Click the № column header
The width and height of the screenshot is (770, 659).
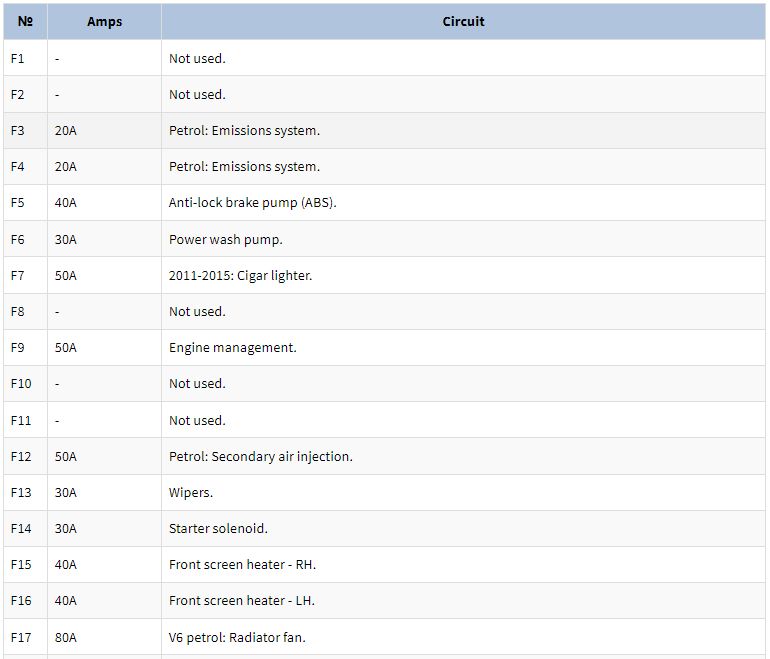pos(25,22)
